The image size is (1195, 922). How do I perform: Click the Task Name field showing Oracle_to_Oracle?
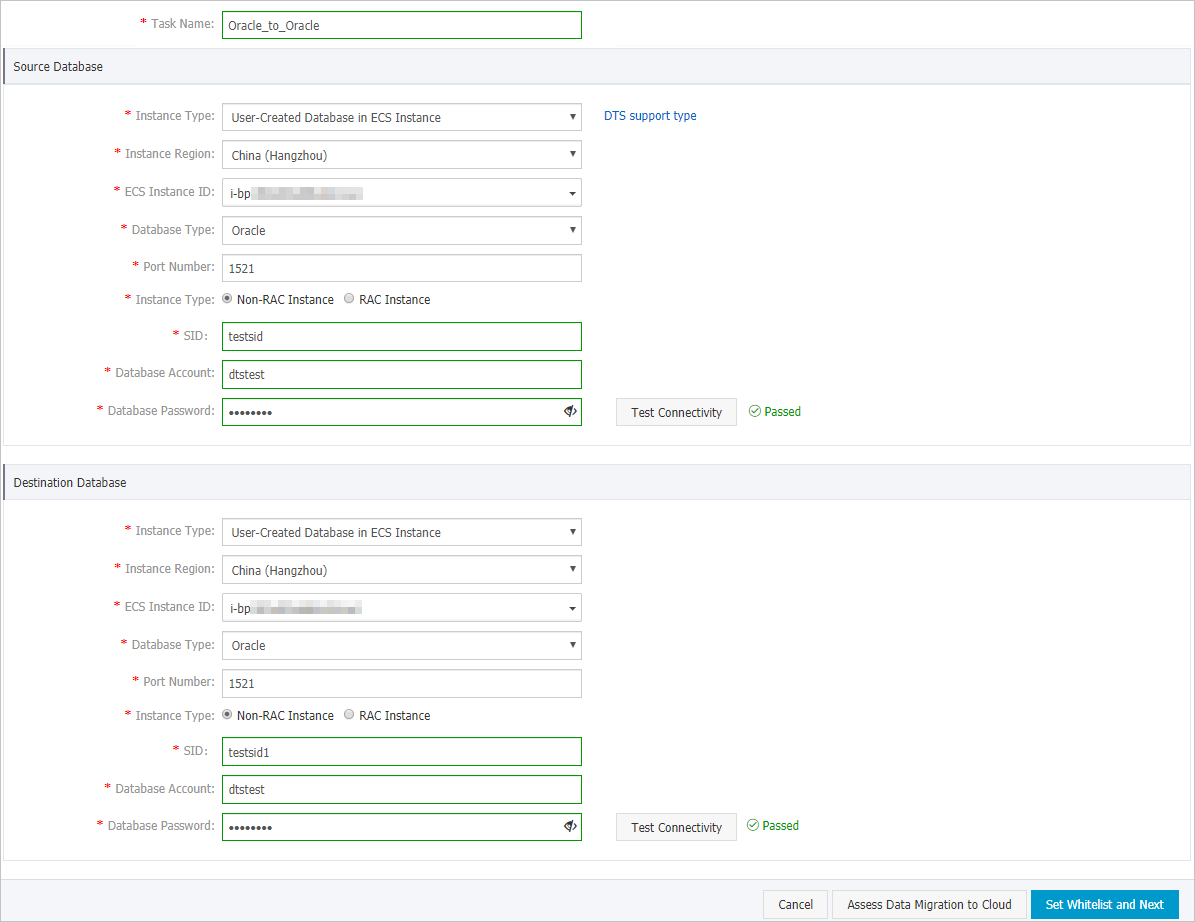point(401,24)
